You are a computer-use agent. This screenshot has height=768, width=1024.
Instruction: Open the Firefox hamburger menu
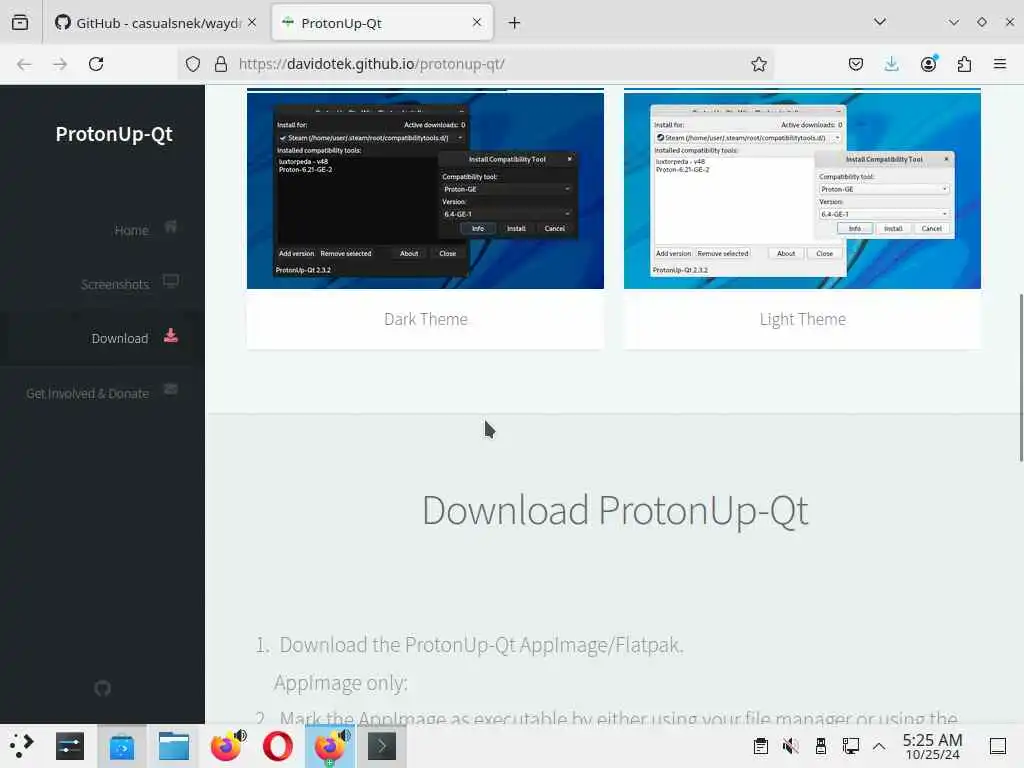[1000, 64]
